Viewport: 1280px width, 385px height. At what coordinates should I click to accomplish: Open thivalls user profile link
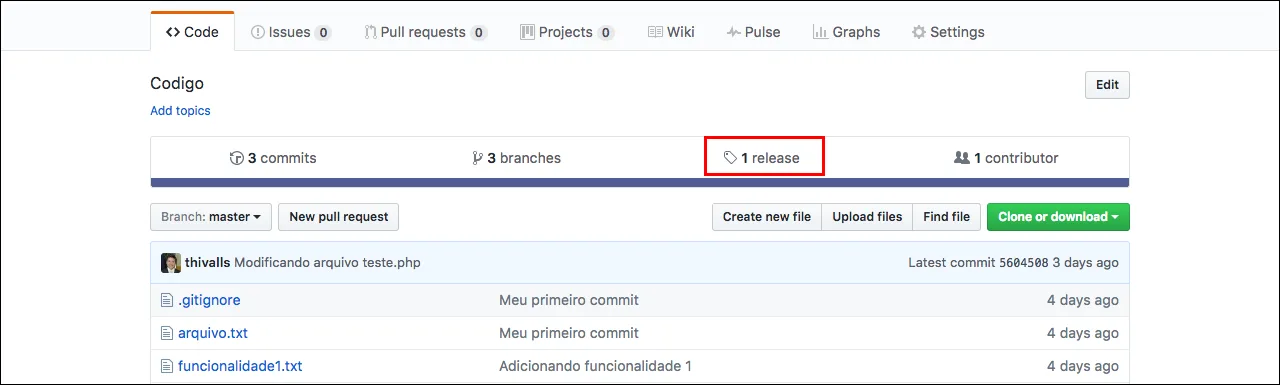[208, 263]
